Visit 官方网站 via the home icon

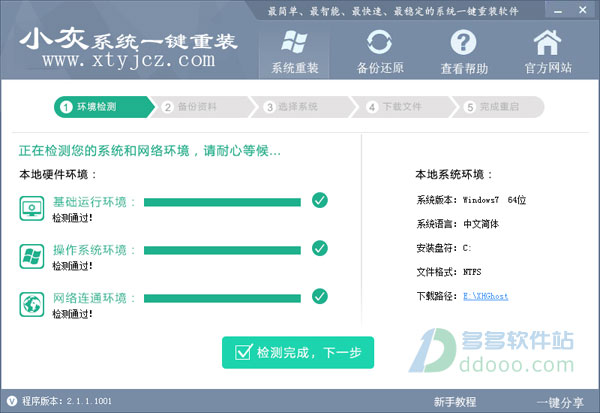(546, 52)
